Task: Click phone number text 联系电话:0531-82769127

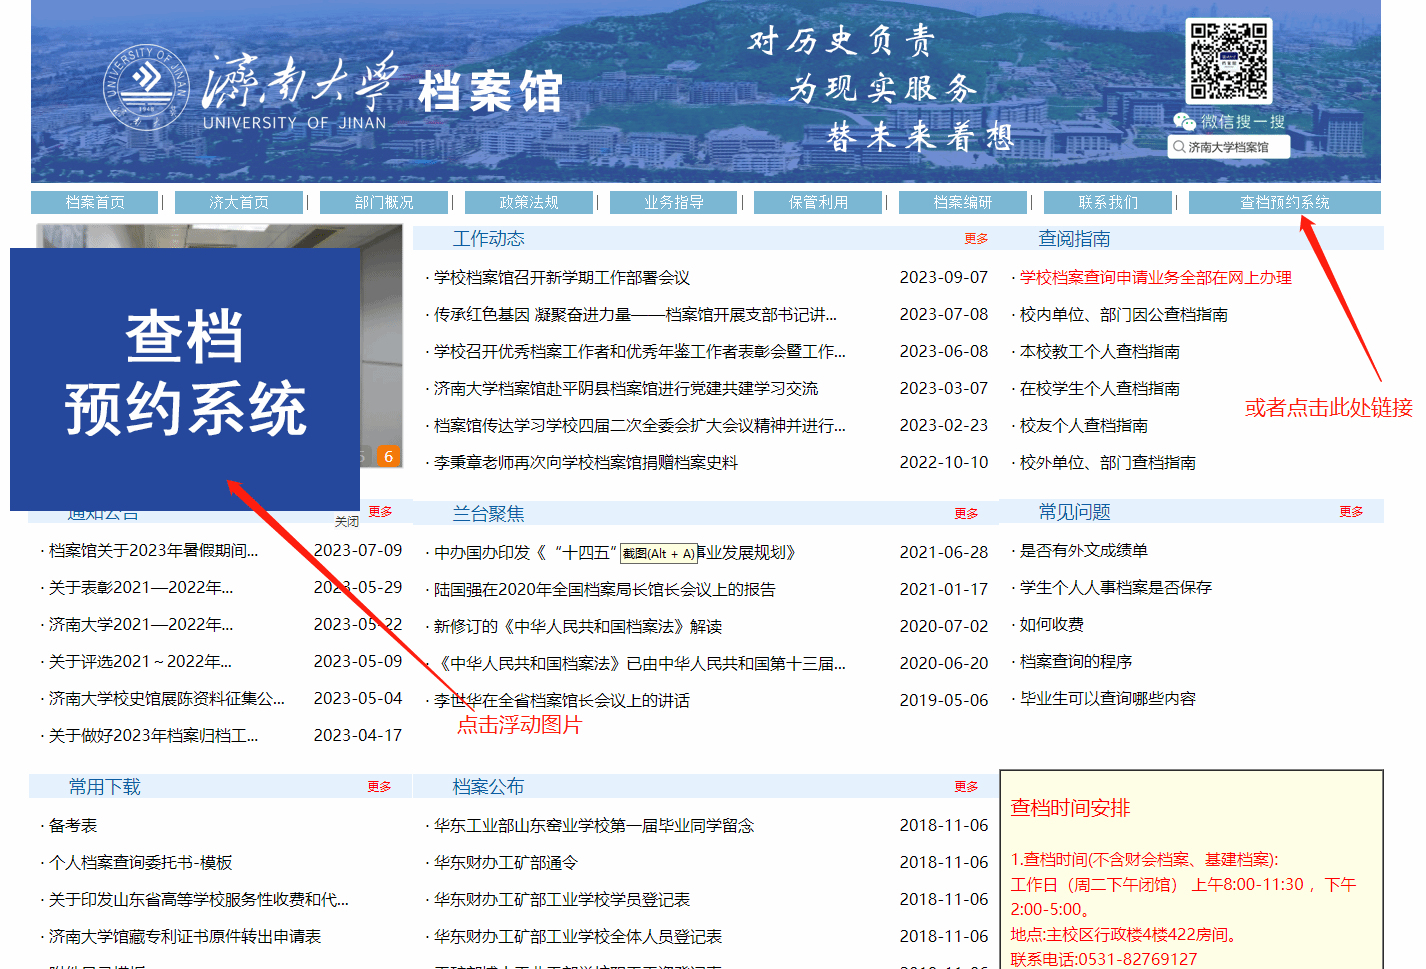Action: (1104, 959)
